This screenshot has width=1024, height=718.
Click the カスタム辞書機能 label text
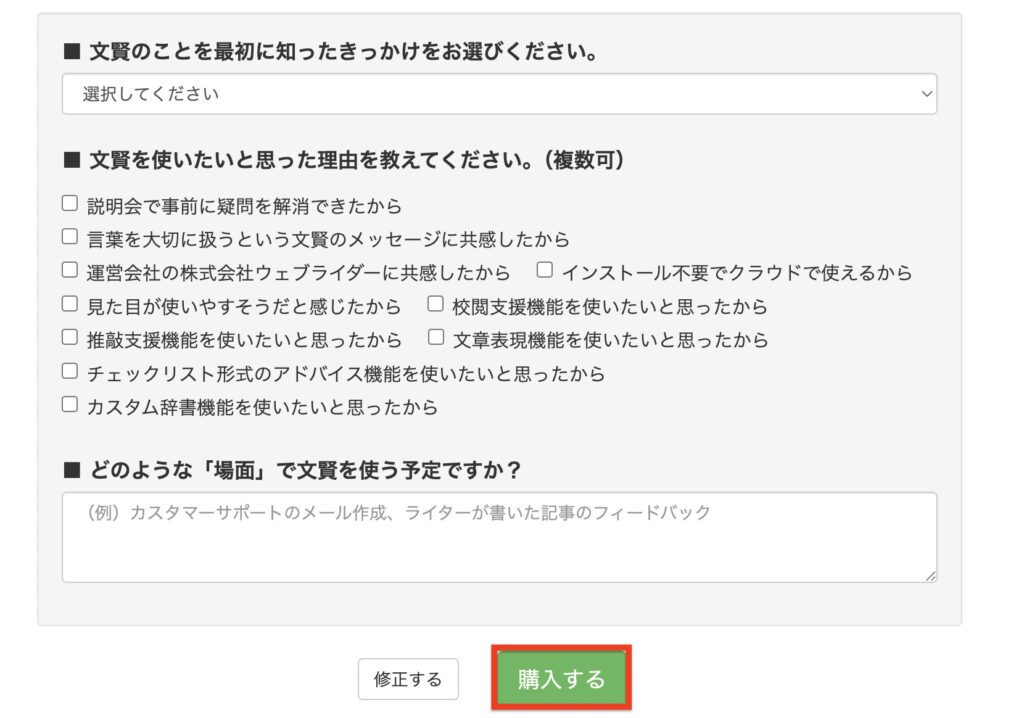(x=262, y=407)
